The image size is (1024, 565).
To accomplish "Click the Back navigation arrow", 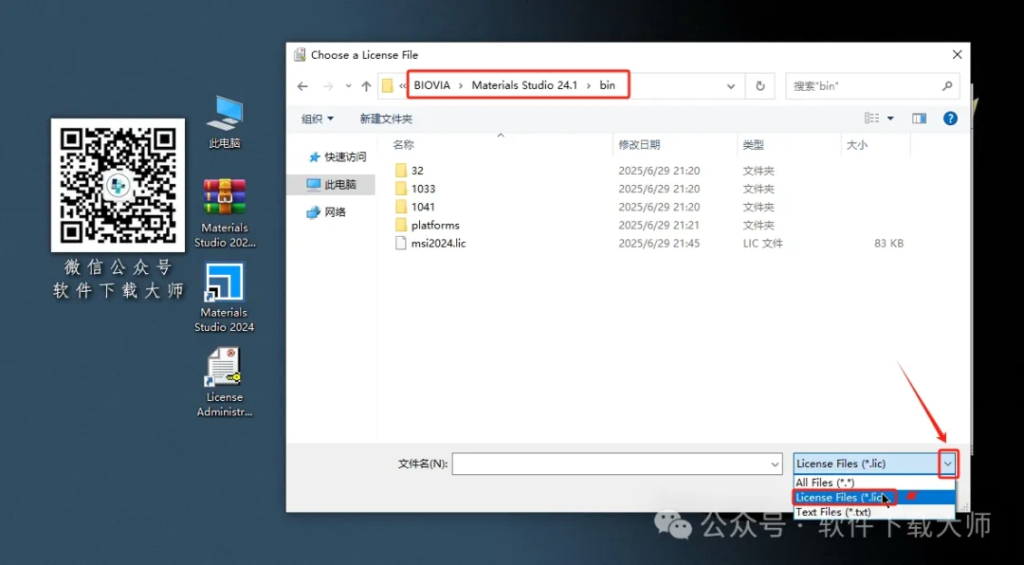I will 303,86.
